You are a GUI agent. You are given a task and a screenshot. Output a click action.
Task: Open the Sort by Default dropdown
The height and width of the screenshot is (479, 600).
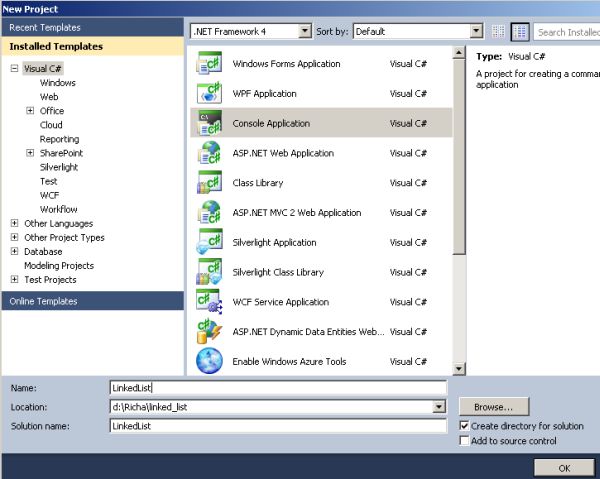click(476, 31)
